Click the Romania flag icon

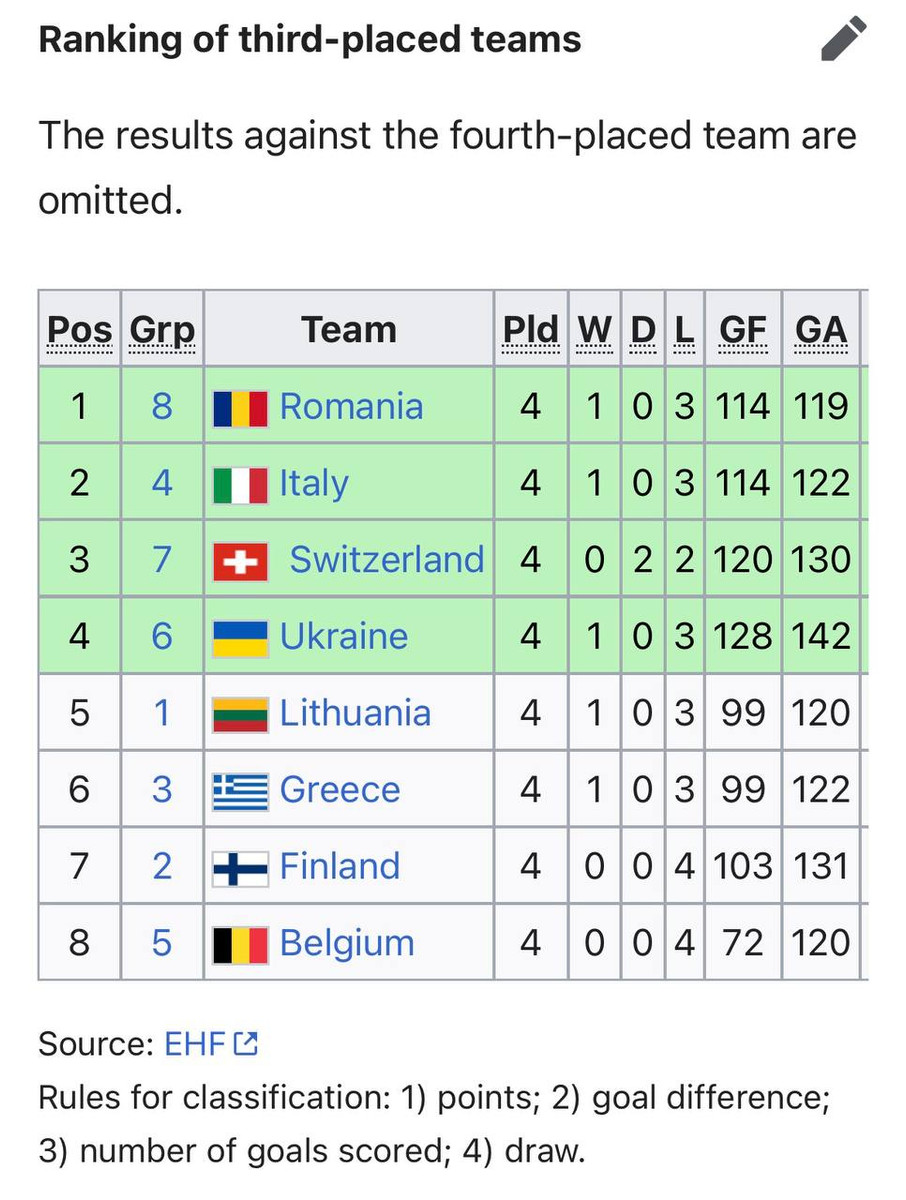240,408
